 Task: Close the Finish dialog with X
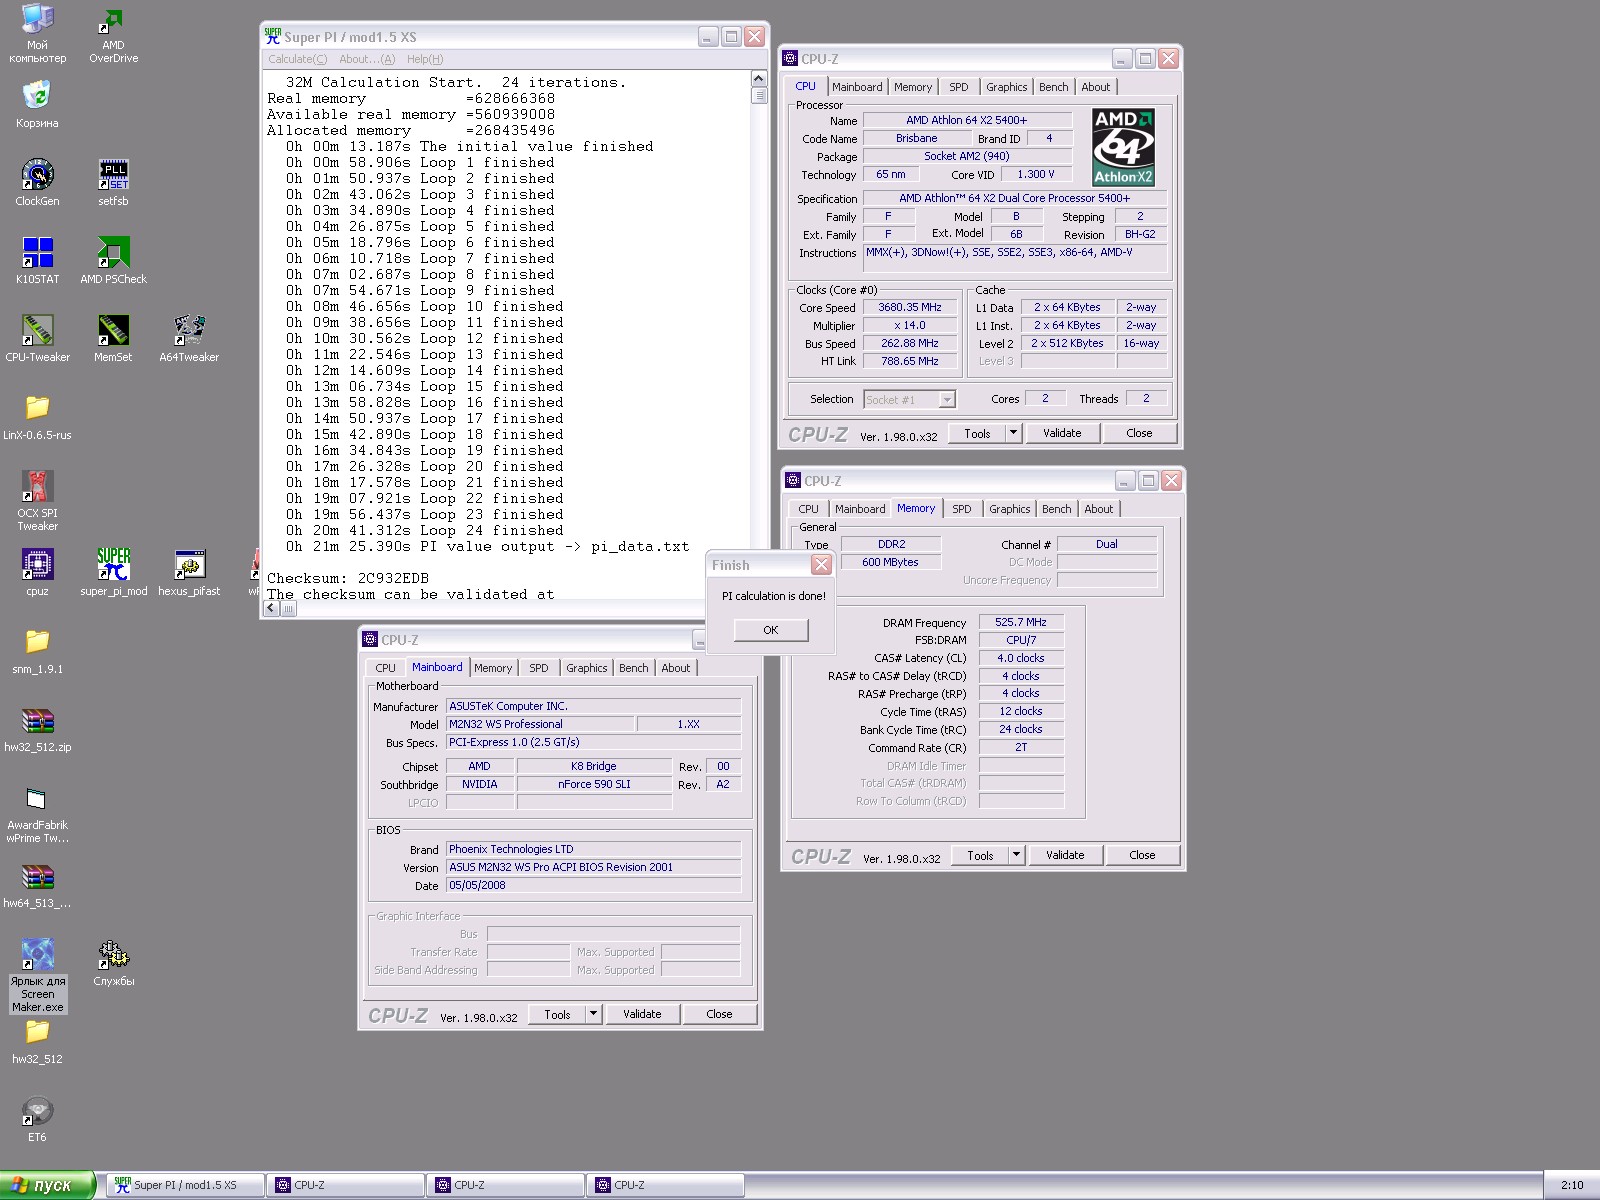pyautogui.click(x=821, y=565)
